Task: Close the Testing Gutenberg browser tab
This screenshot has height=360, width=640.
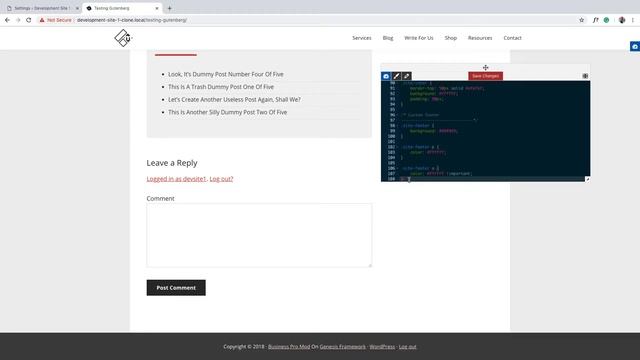Action: point(157,8)
